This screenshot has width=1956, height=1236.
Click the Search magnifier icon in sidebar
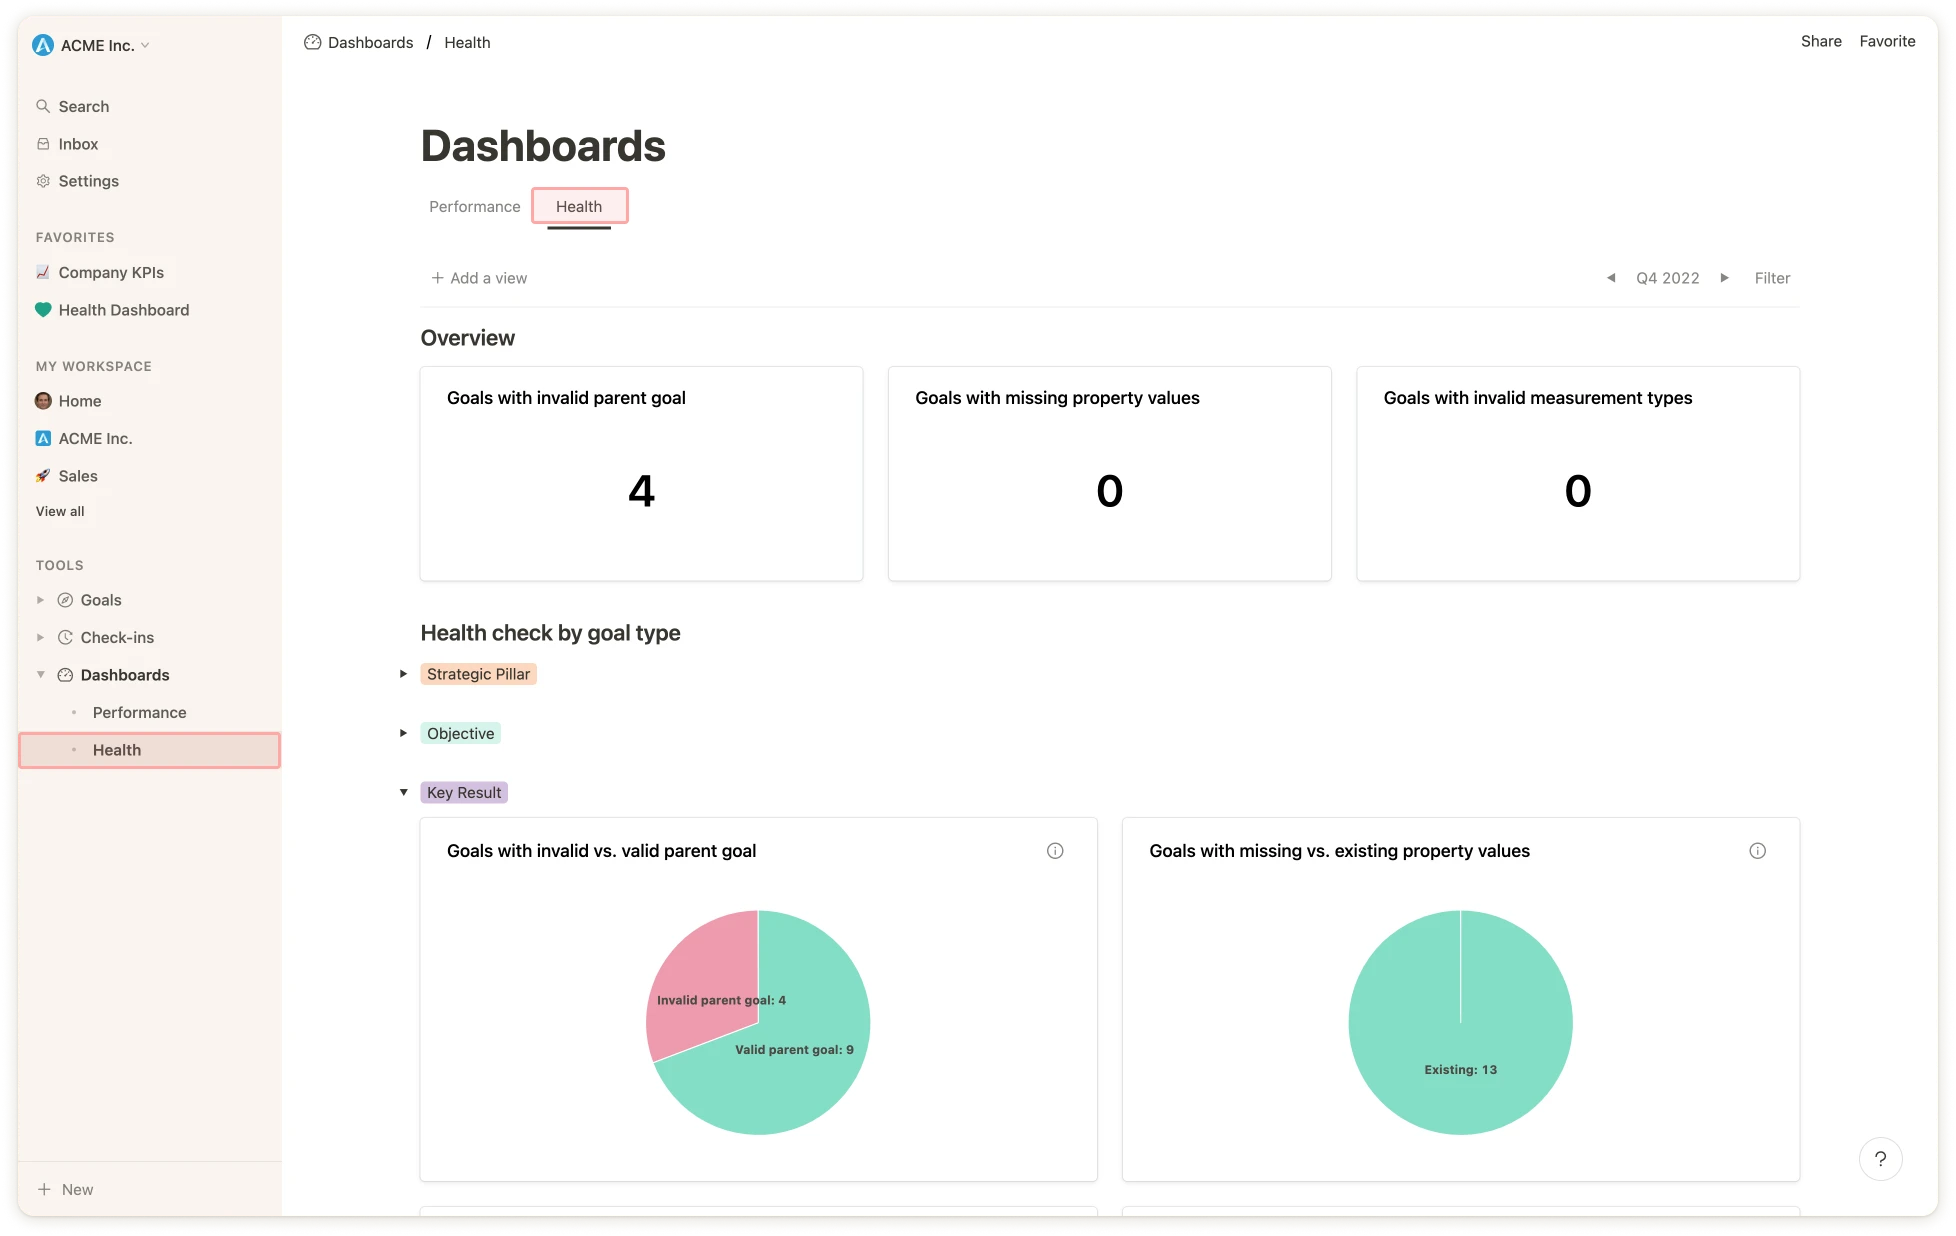[x=43, y=106]
